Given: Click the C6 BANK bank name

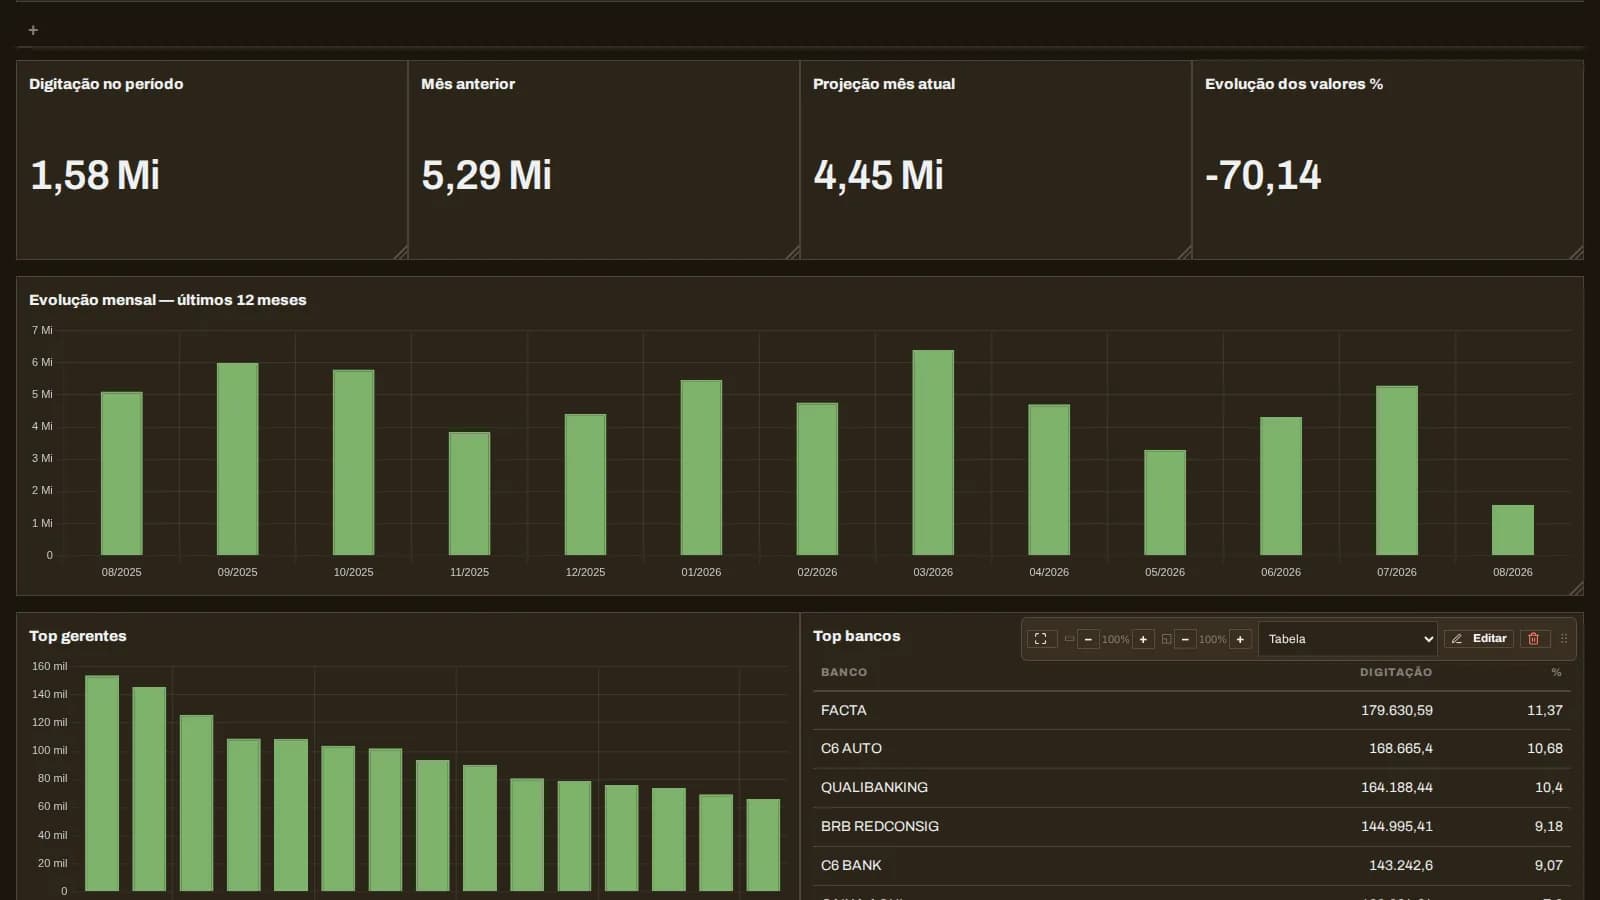Looking at the screenshot, I should pos(851,865).
